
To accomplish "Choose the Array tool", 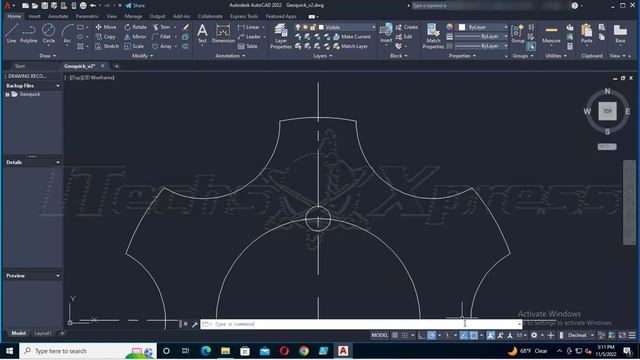I will 162,46.
